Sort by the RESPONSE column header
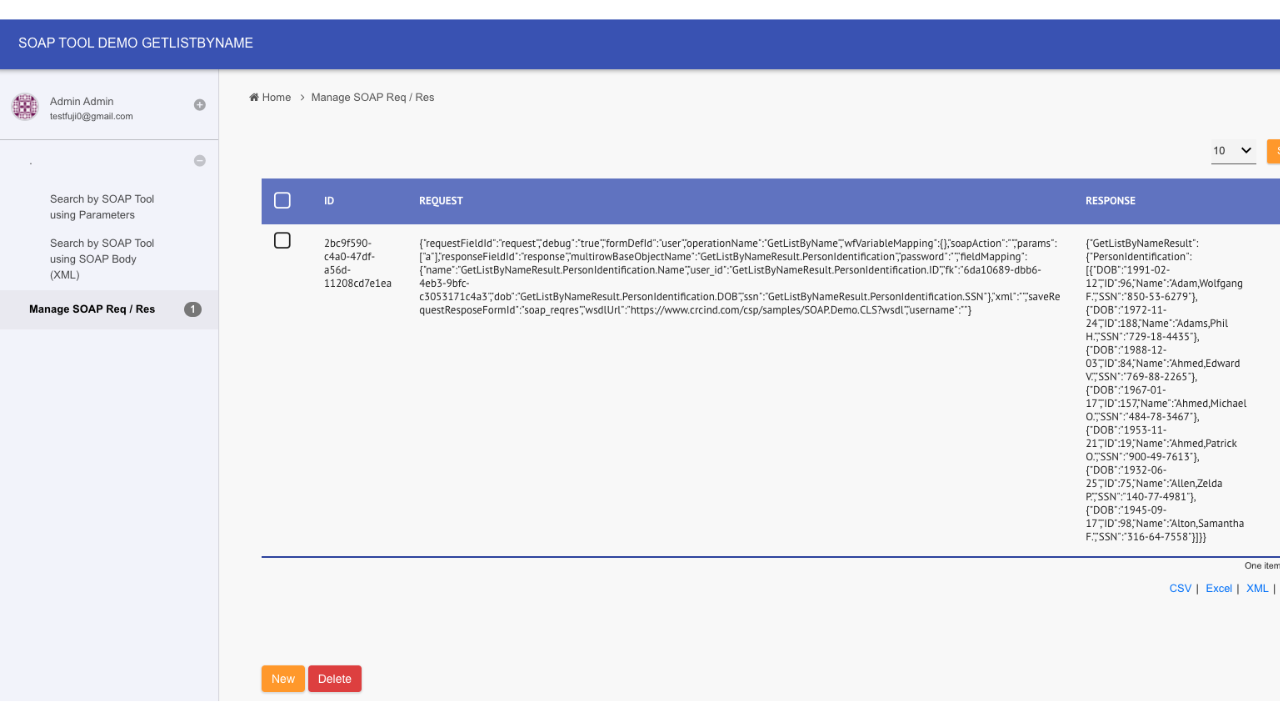This screenshot has height=720, width=1280. (x=1110, y=201)
